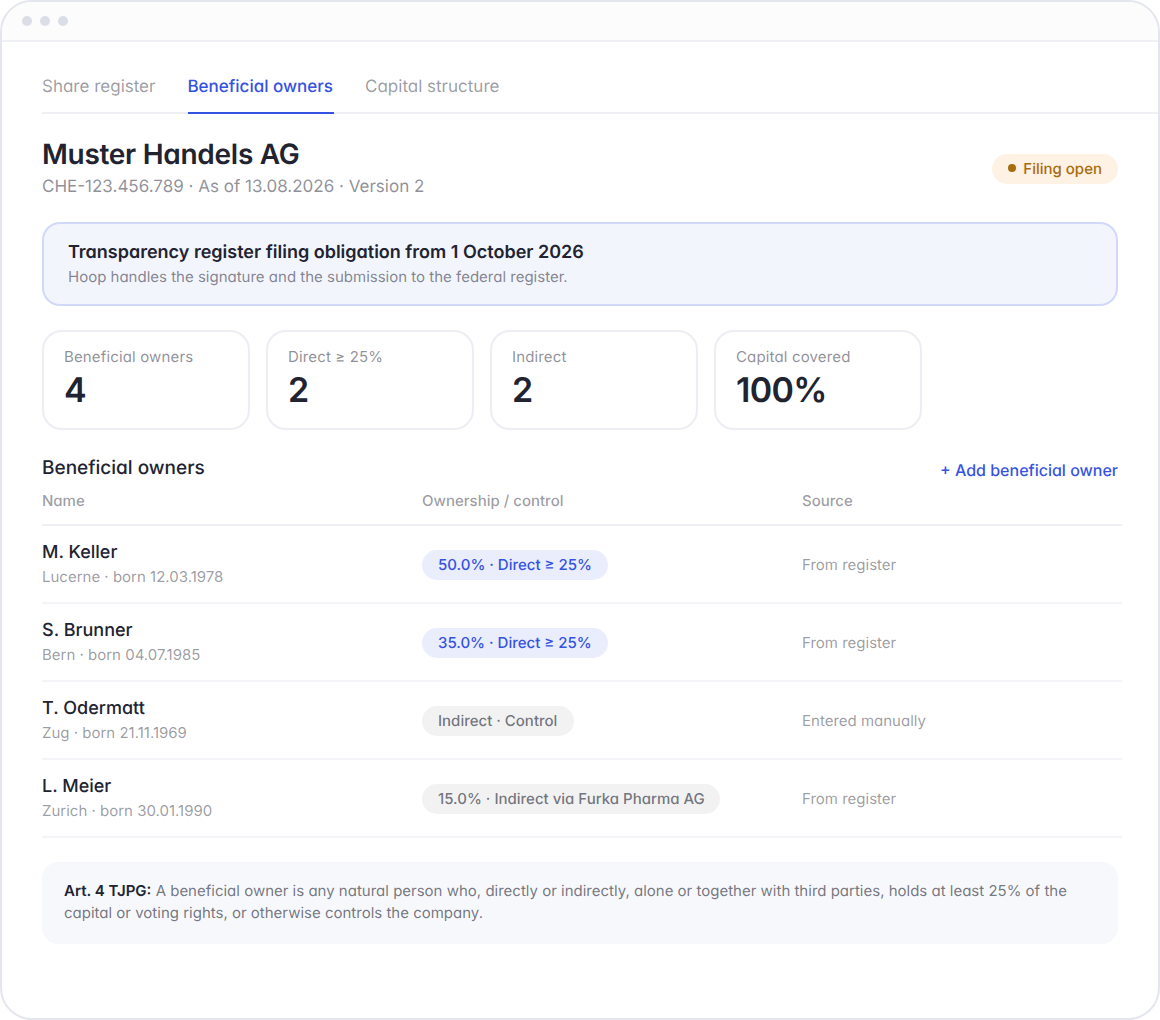Select the Beneficial owners tab
The image size is (1160, 1020).
click(x=260, y=87)
